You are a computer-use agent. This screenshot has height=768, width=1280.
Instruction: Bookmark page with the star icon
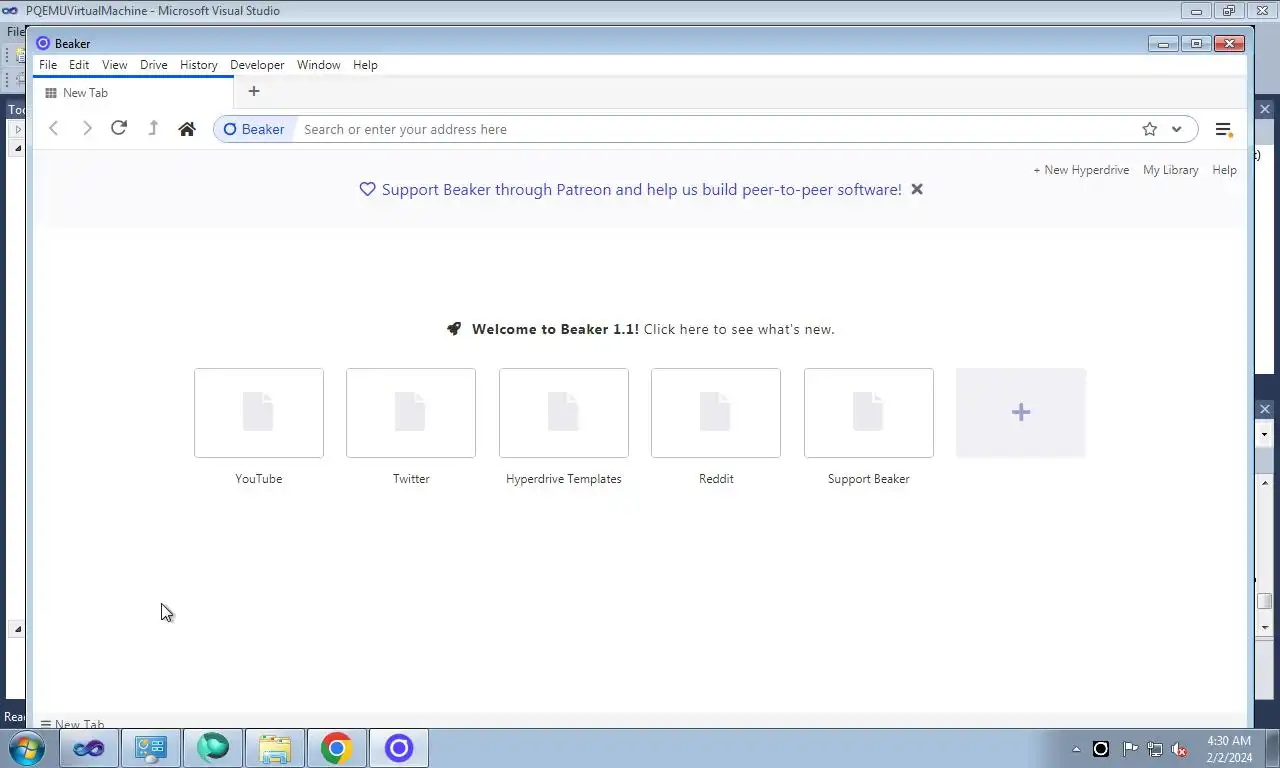tap(1150, 129)
